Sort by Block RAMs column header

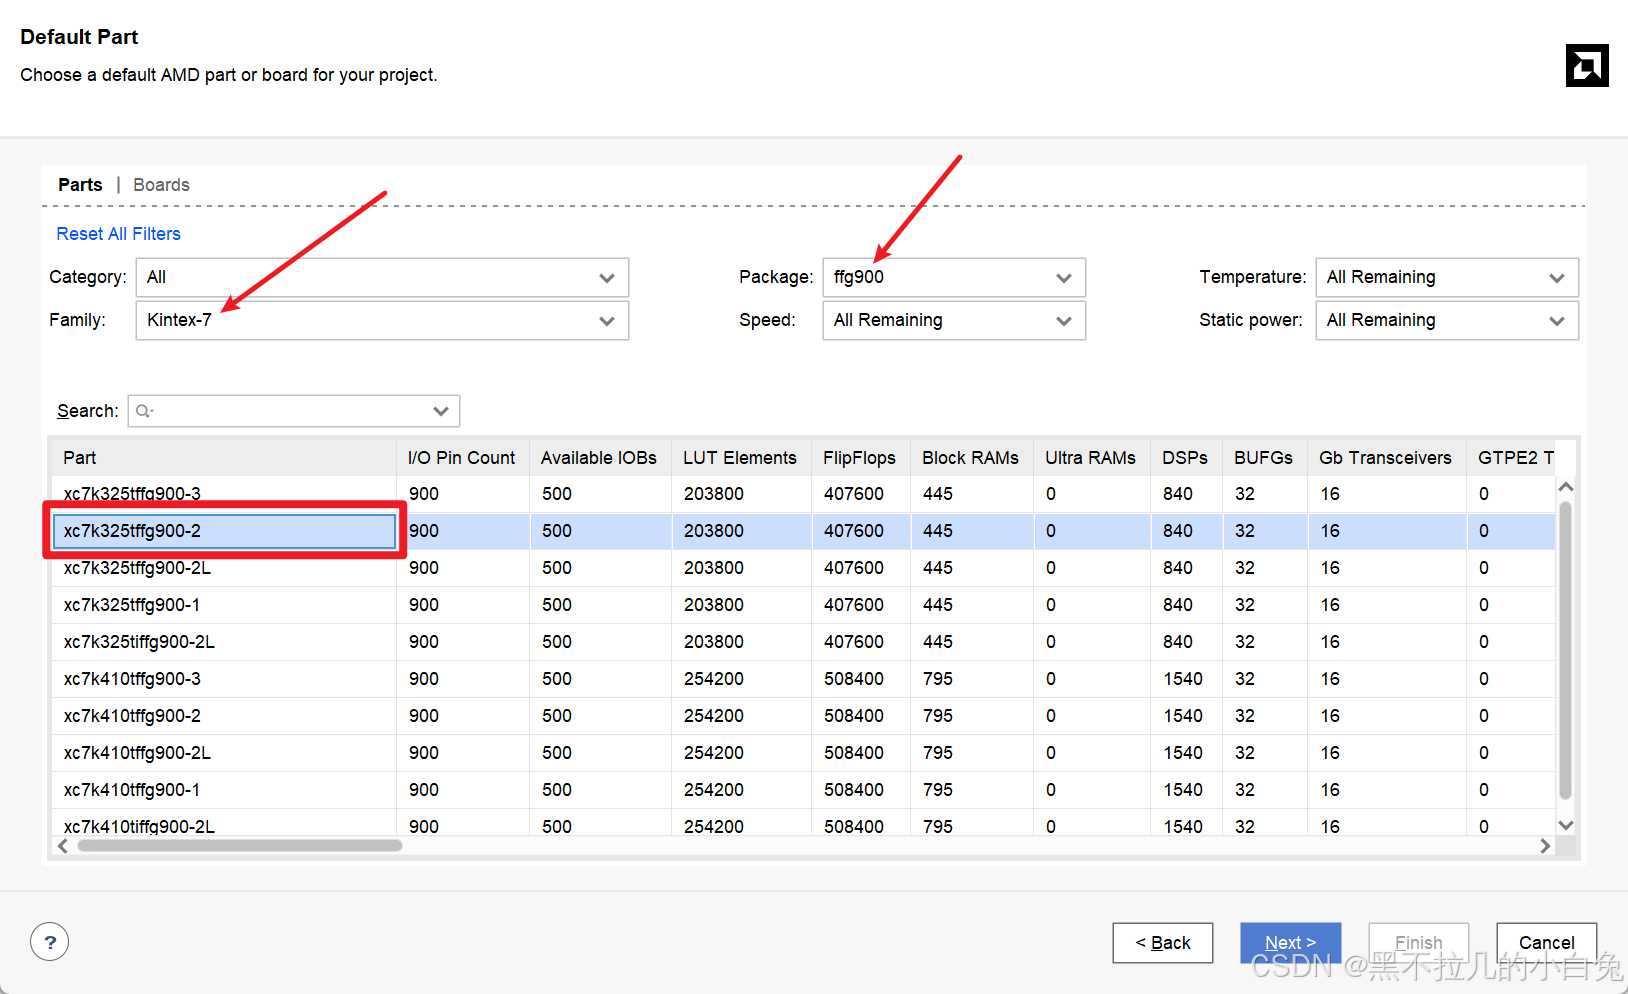coord(972,458)
